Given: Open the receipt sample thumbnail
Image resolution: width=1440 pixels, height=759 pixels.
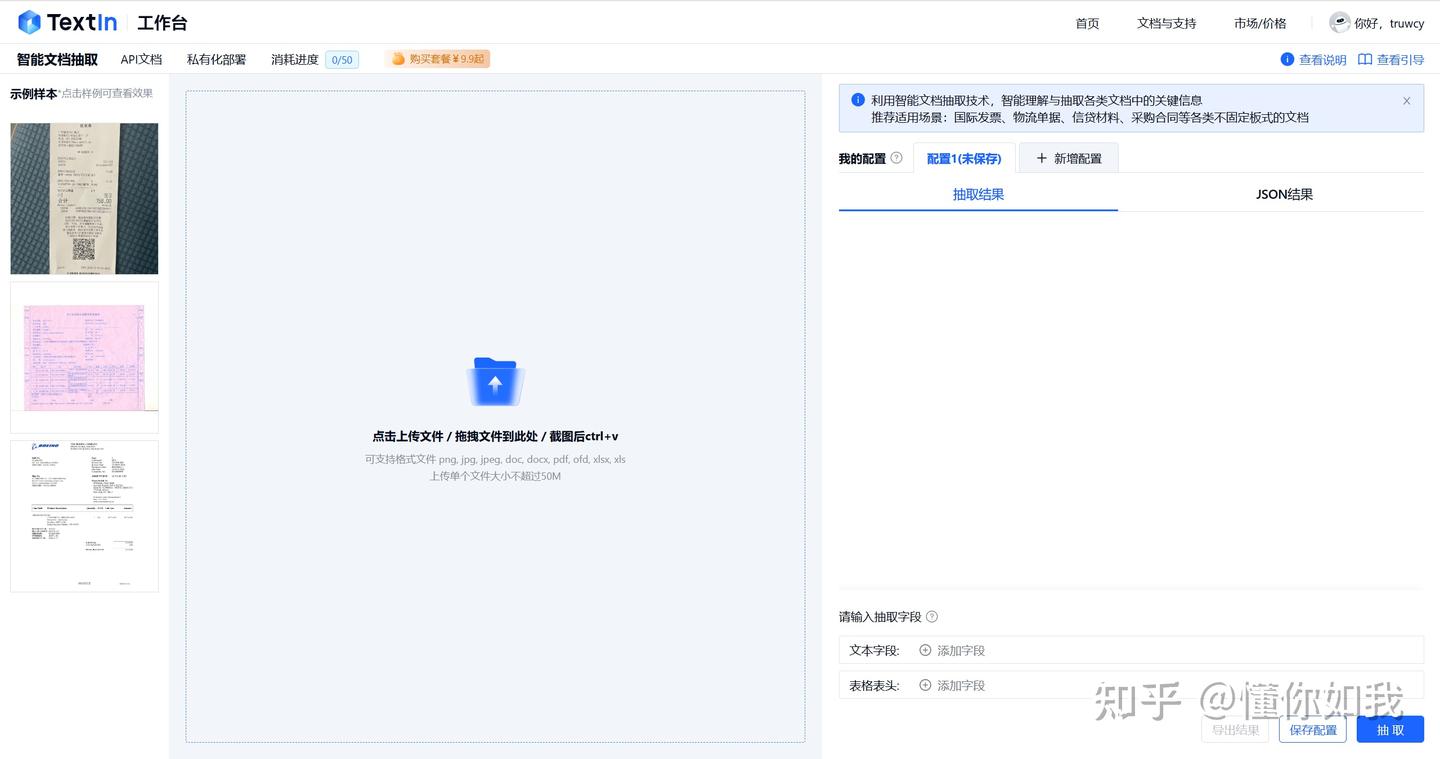Looking at the screenshot, I should [x=84, y=197].
